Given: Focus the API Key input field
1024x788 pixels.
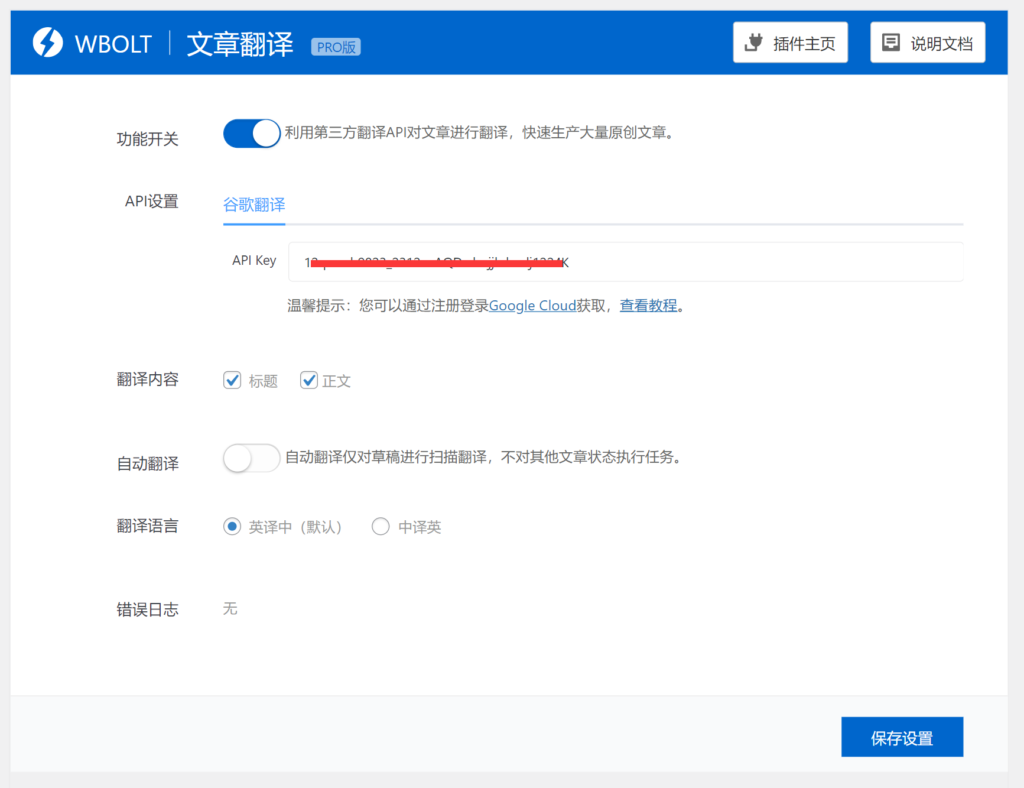Looking at the screenshot, I should (625, 262).
